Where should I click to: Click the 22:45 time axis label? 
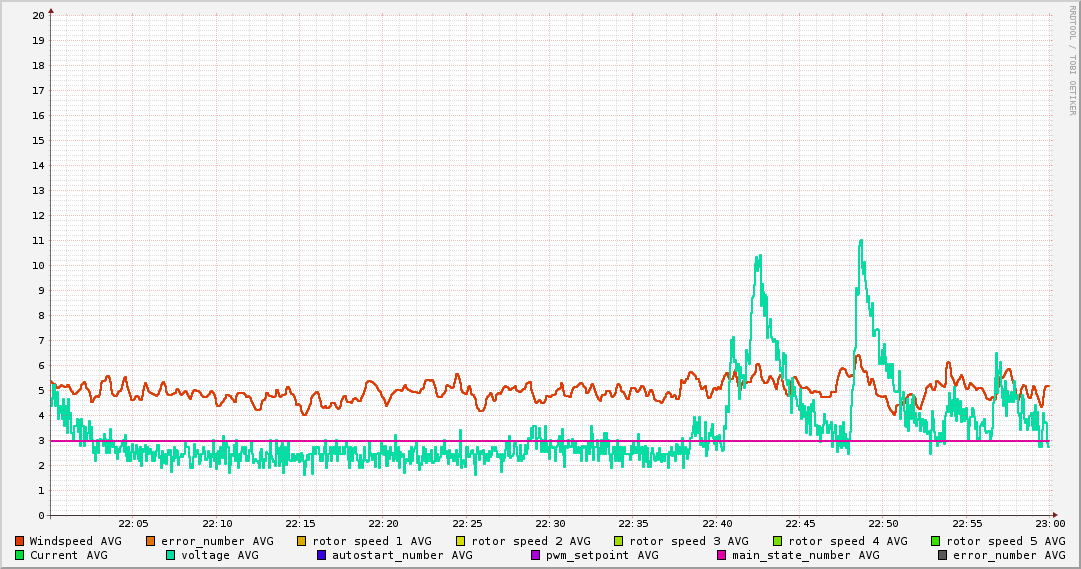pos(800,523)
